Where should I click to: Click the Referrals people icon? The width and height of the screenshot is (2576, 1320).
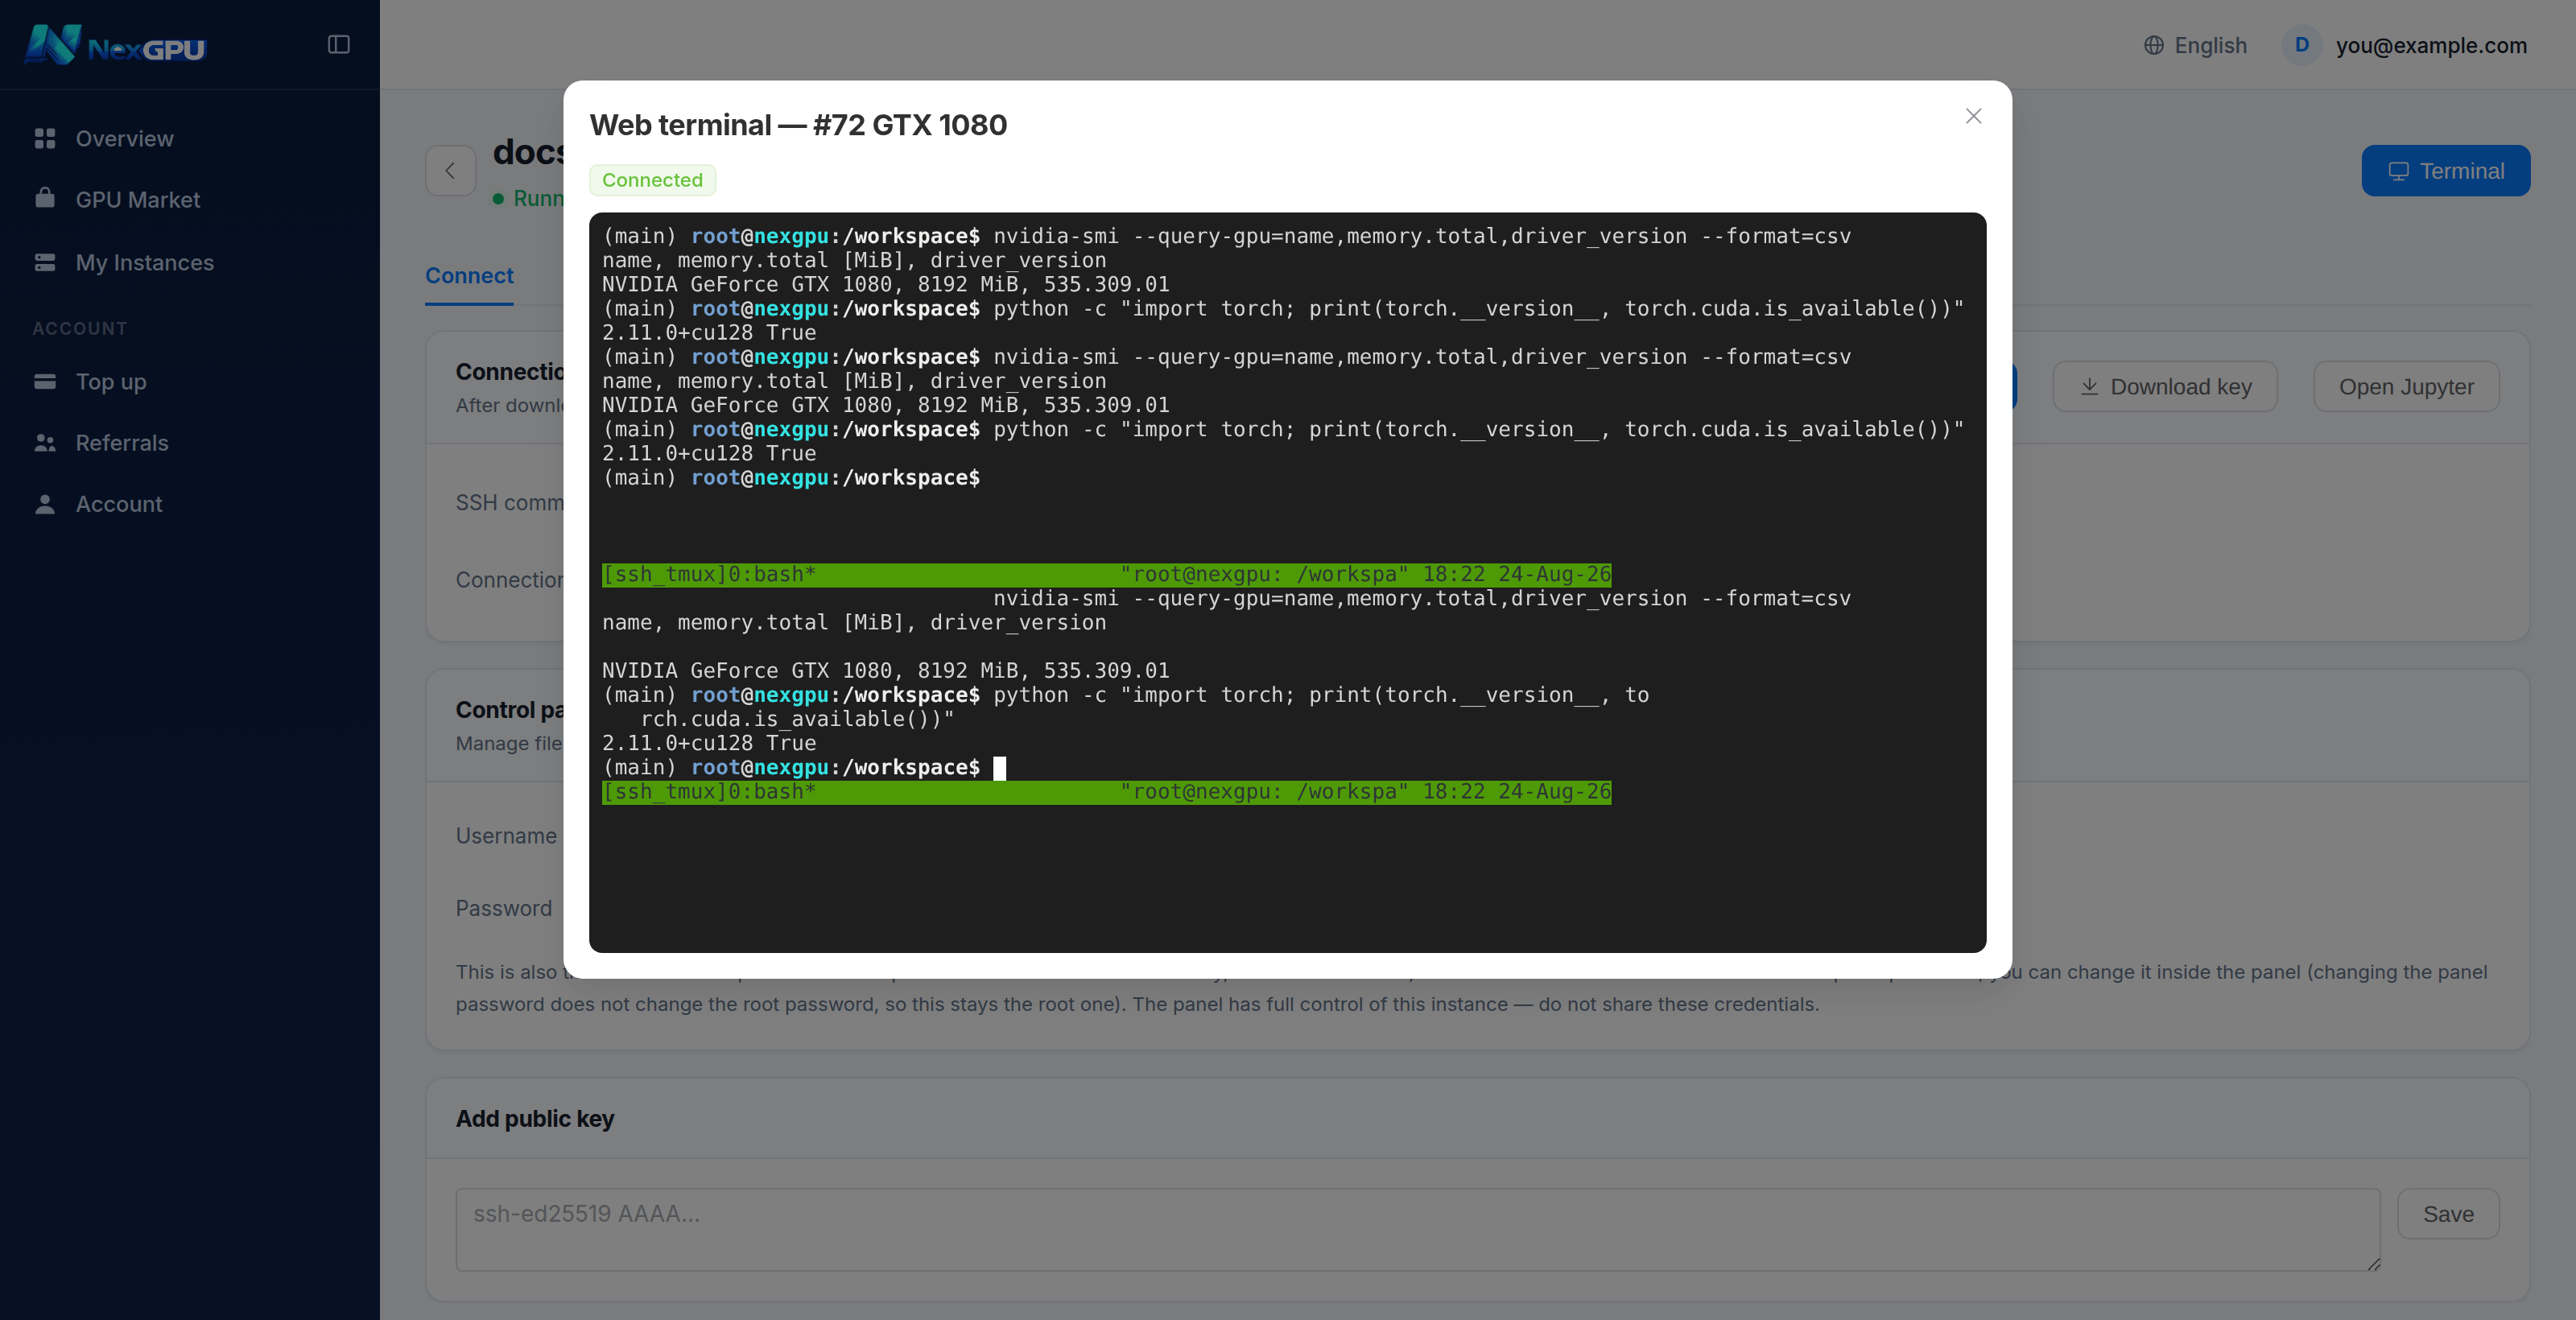click(45, 442)
